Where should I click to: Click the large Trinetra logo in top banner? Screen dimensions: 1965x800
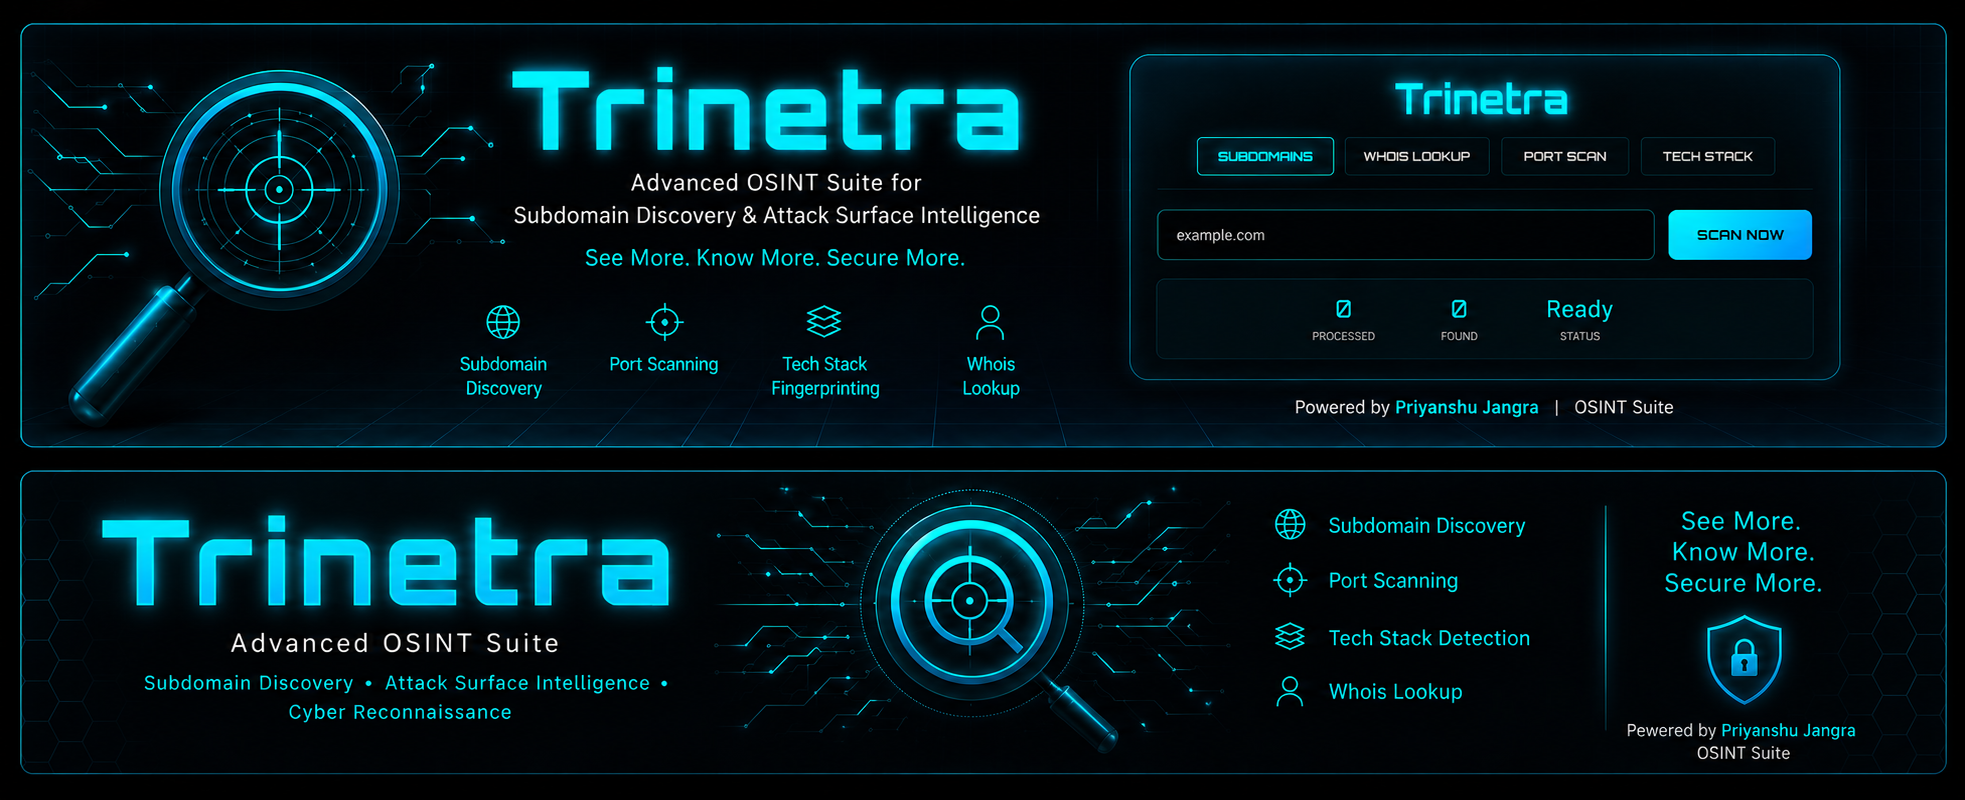pyautogui.click(x=766, y=110)
